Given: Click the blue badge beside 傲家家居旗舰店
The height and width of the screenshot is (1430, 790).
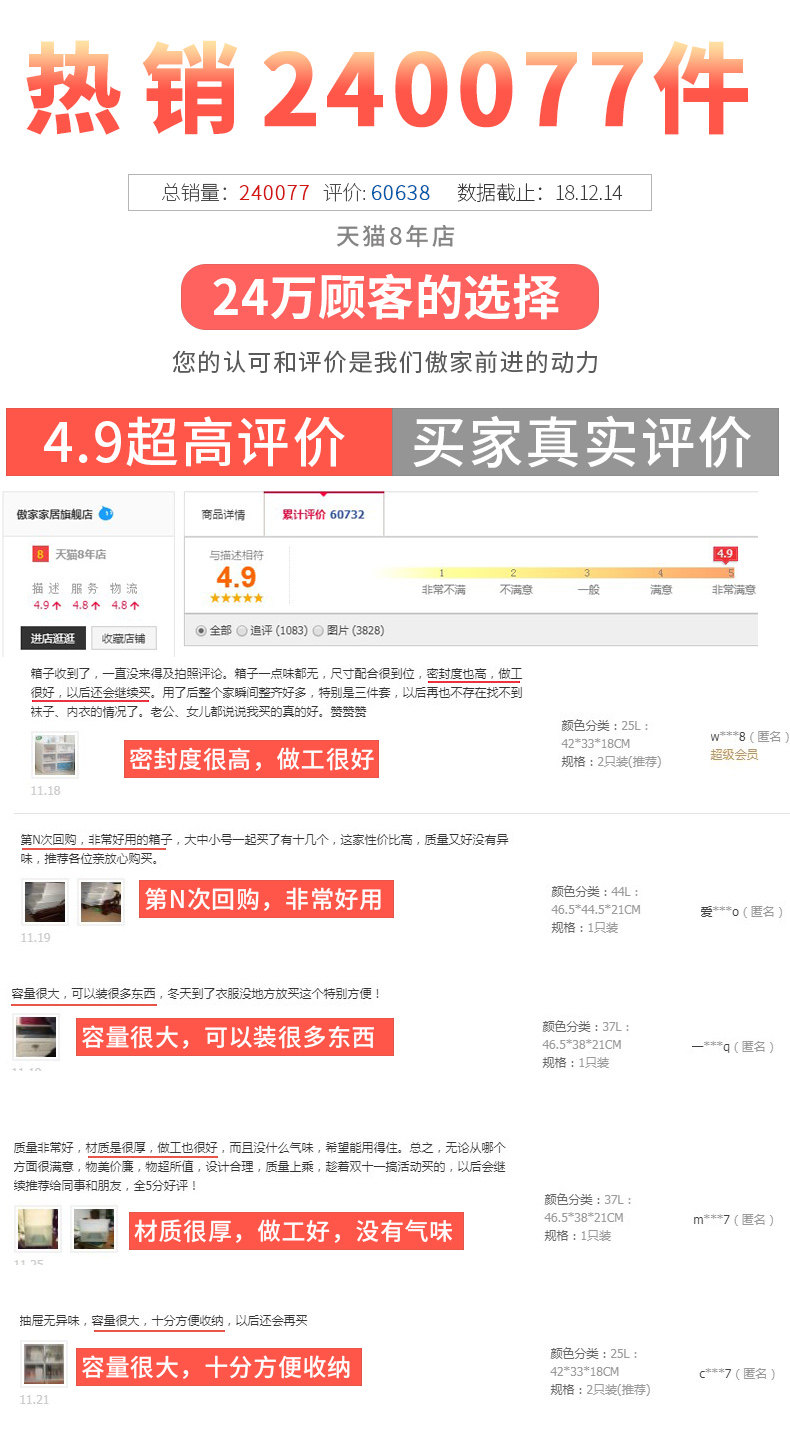Looking at the screenshot, I should [107, 514].
